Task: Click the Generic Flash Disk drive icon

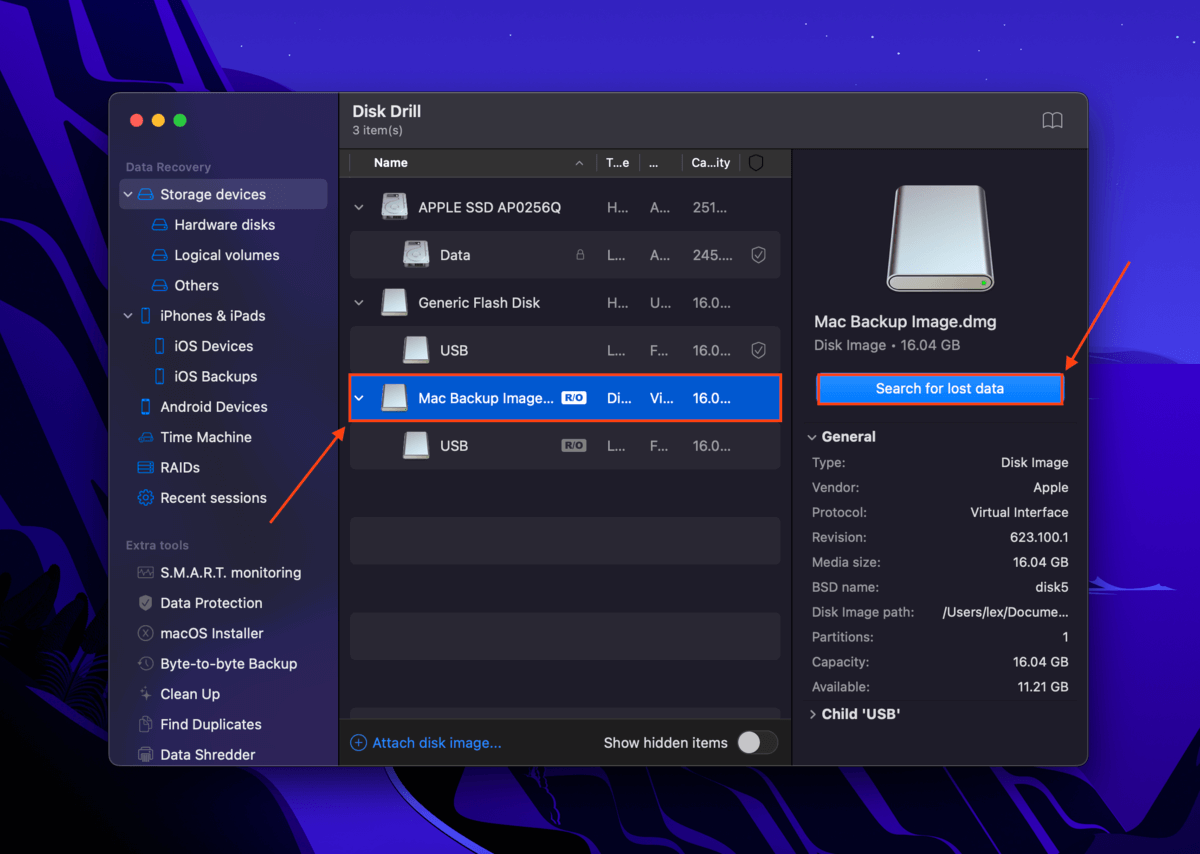Action: 394,303
